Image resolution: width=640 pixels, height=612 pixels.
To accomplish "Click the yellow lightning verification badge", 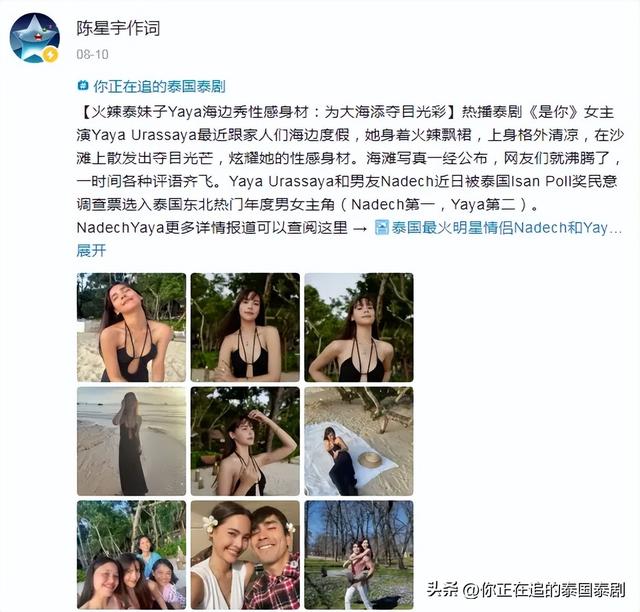I will click(x=51, y=54).
